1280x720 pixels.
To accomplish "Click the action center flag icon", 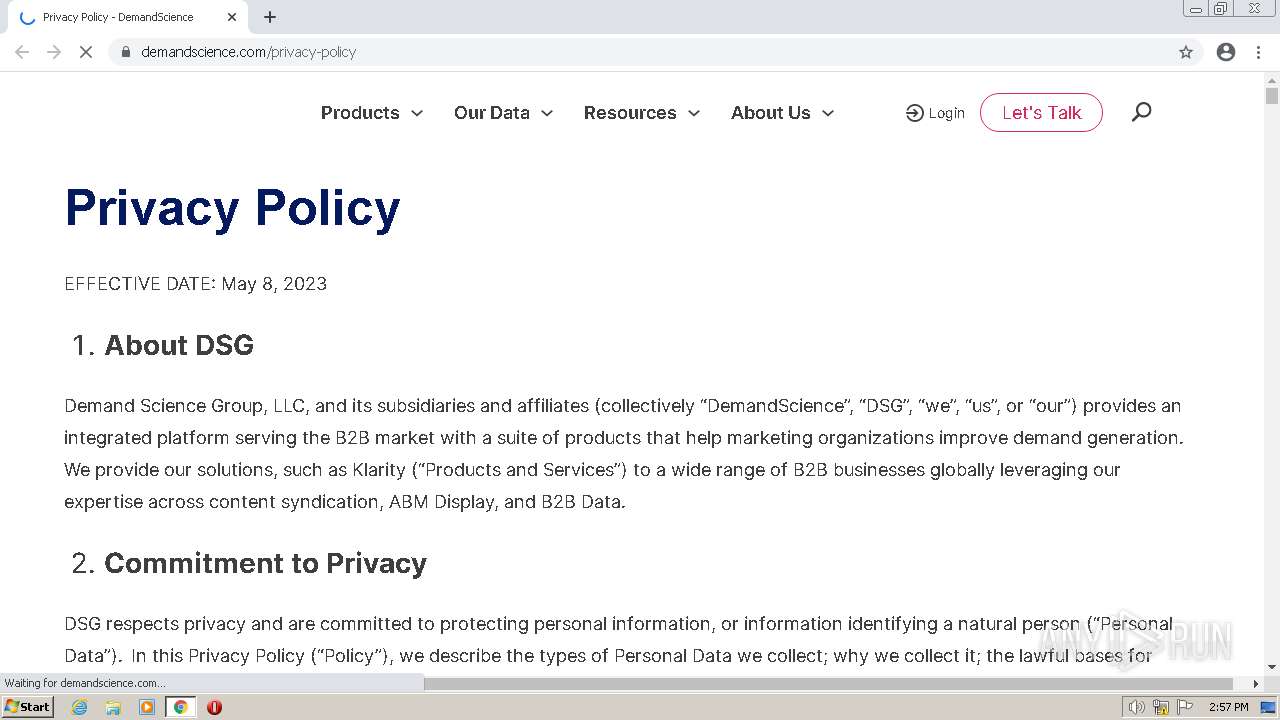I will pyautogui.click(x=1185, y=707).
